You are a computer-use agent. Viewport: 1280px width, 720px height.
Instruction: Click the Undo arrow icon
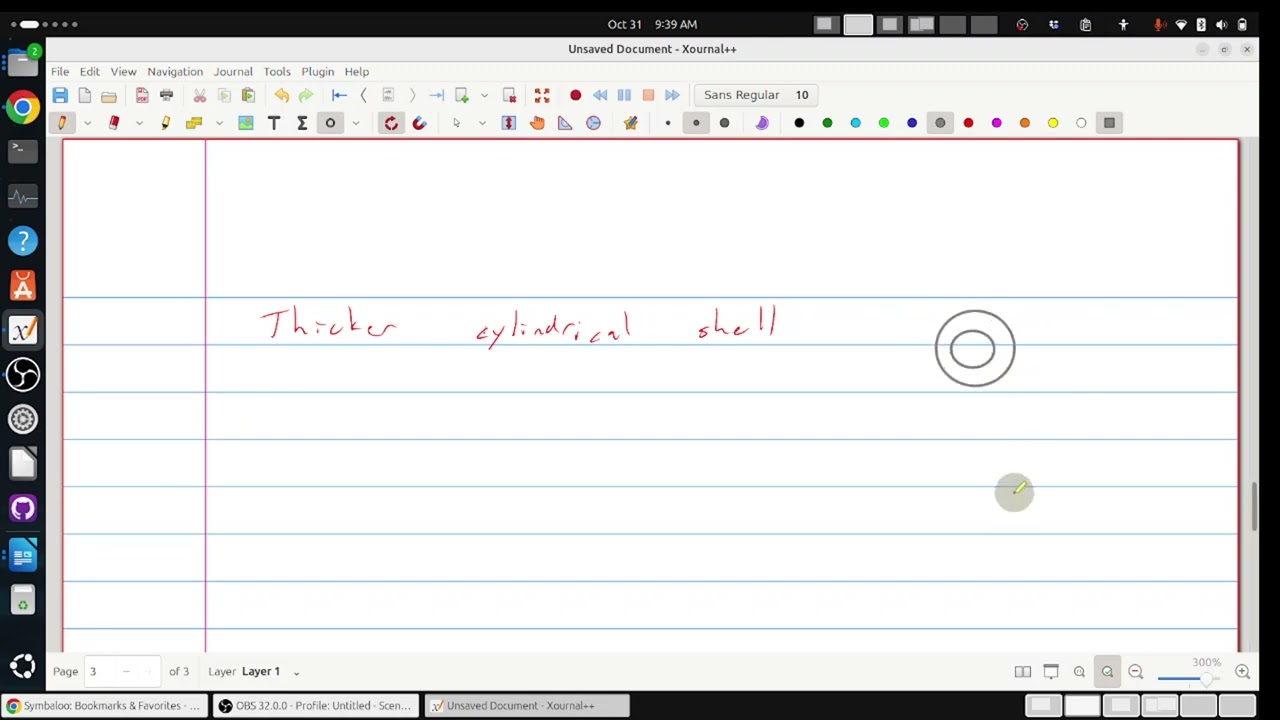pos(282,95)
